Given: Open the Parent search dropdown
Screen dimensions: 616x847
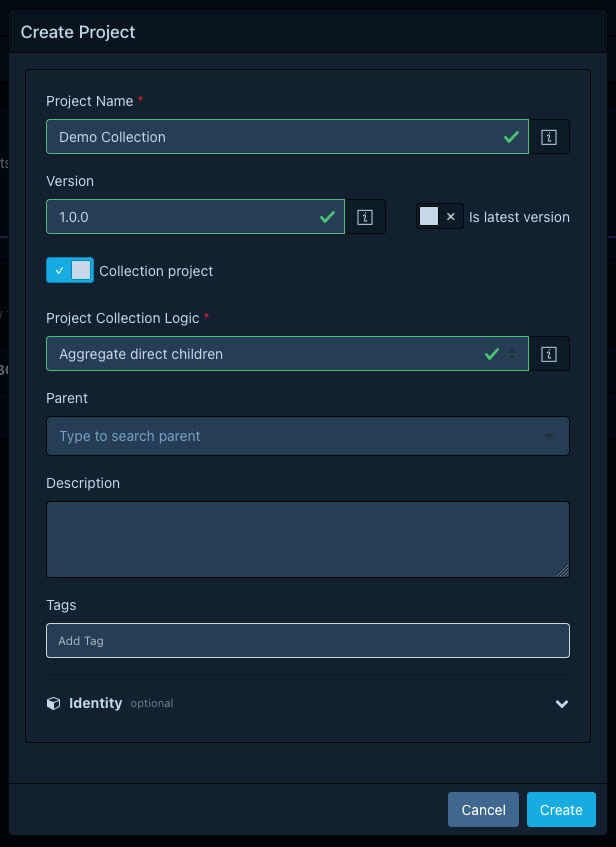Looking at the screenshot, I should [308, 436].
